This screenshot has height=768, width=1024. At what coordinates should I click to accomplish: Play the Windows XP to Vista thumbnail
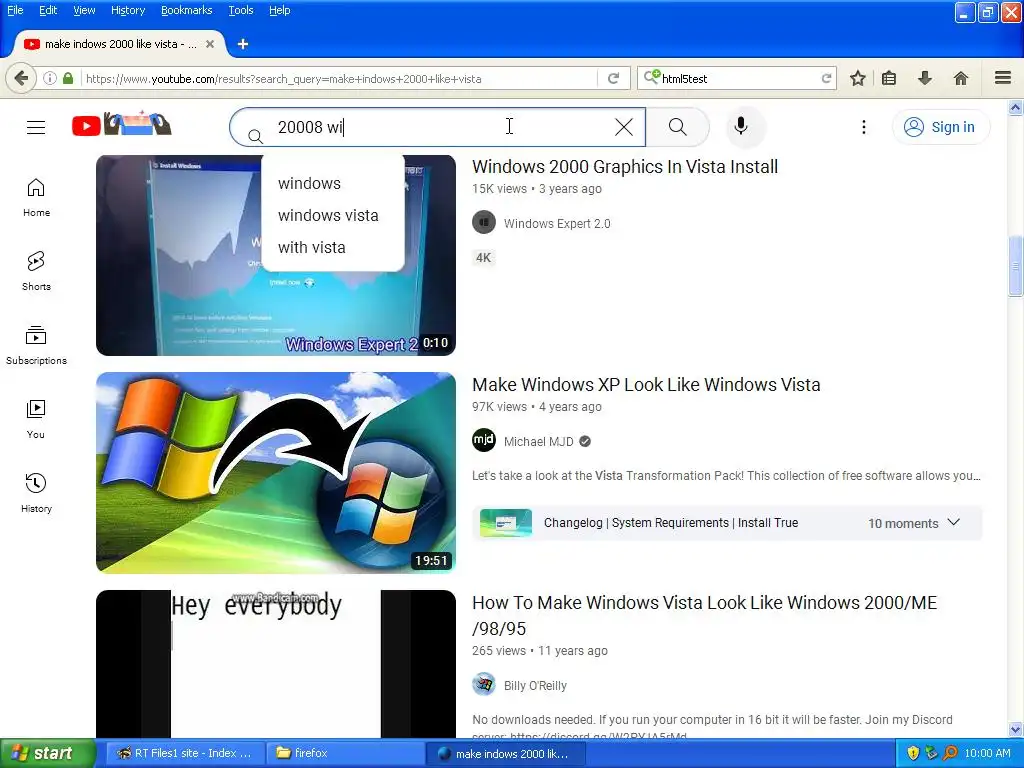coord(276,473)
